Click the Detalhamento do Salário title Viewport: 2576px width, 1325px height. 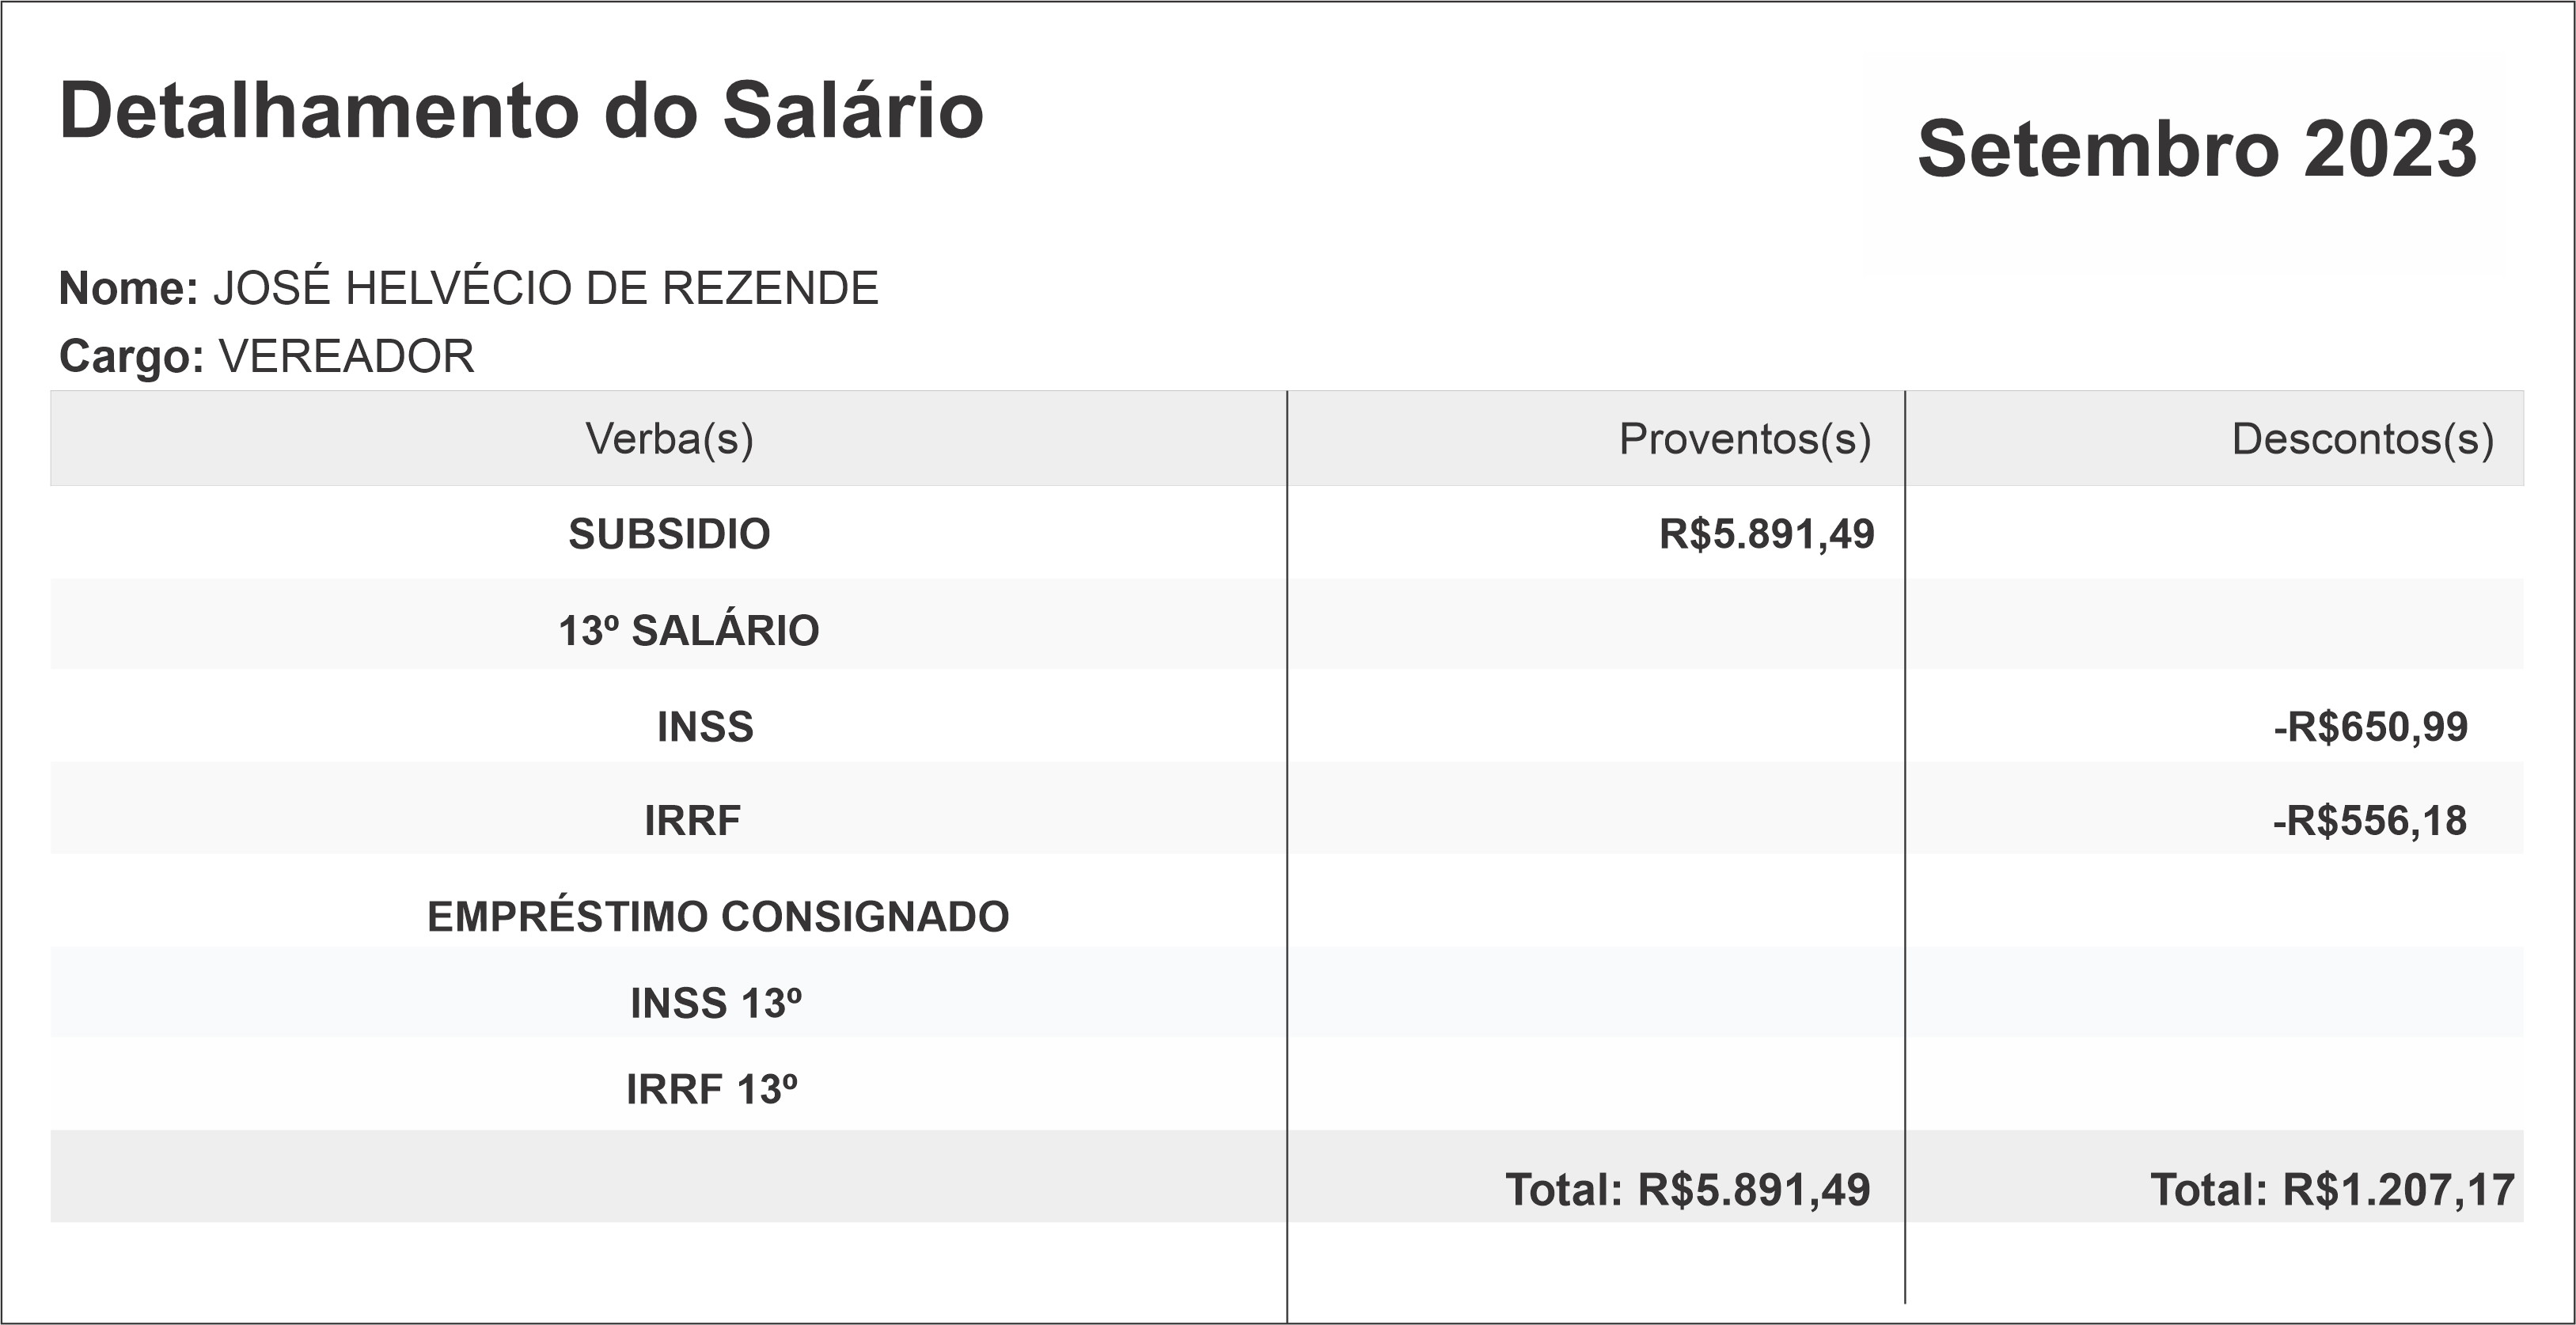pyautogui.click(x=521, y=111)
